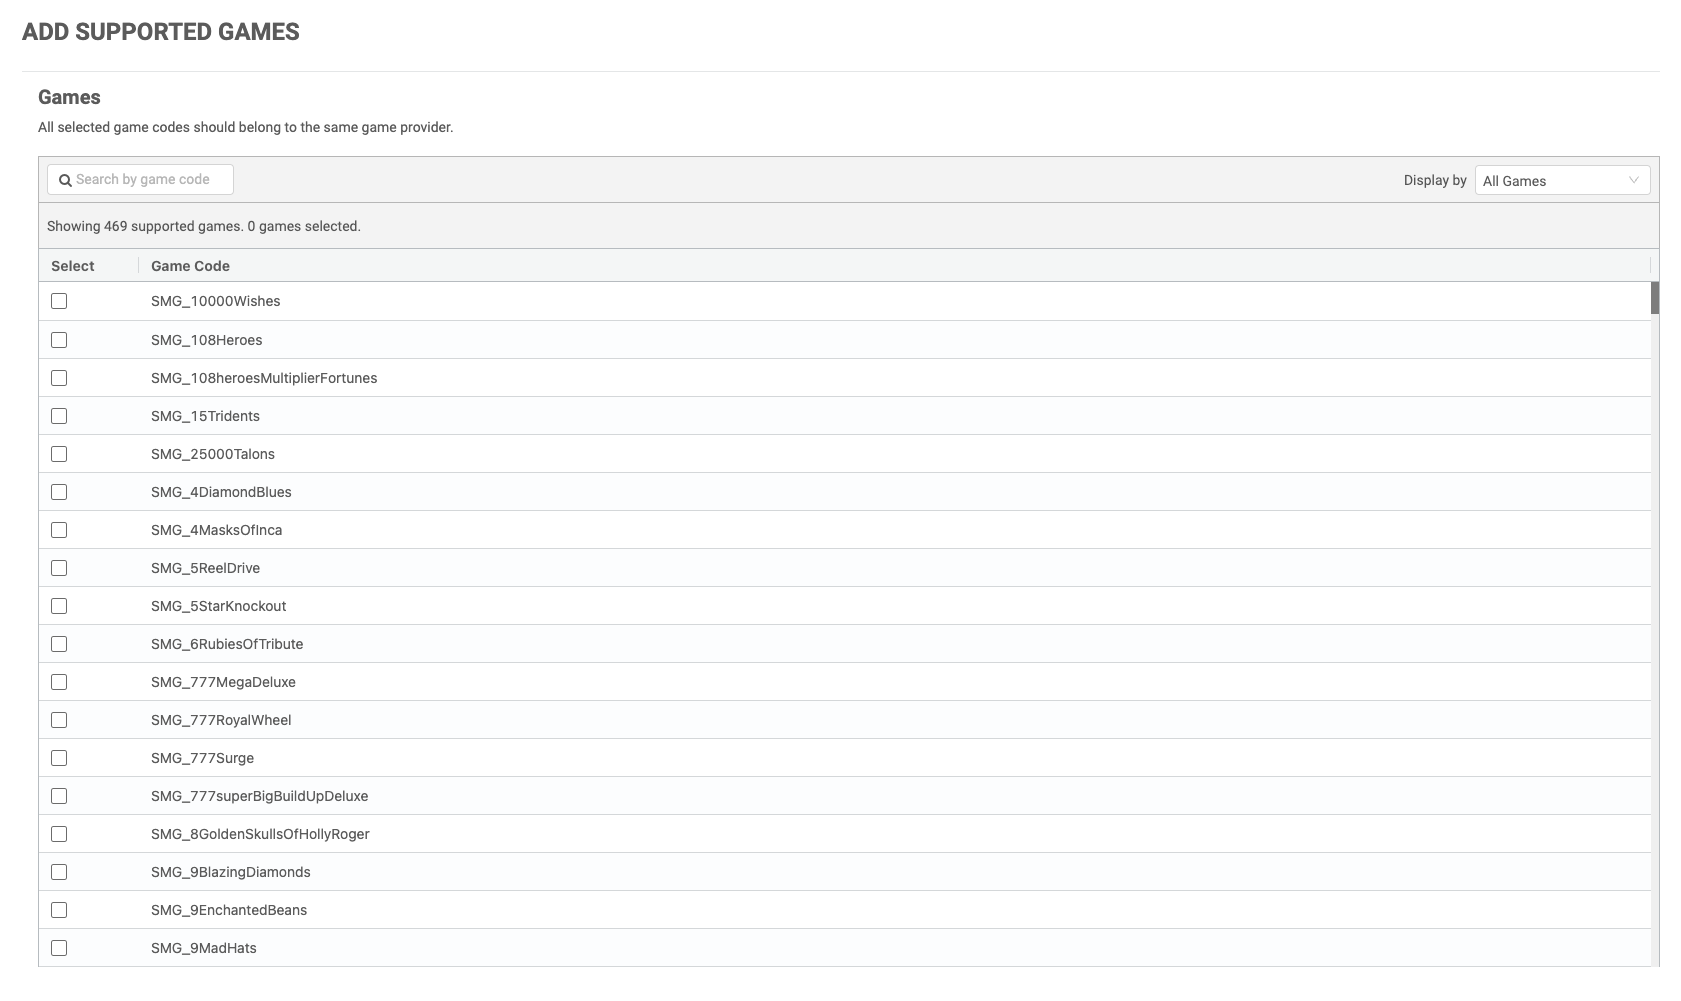Screen dimensions: 1681x1001
Task: Select the SMG_25000Talons checkbox
Action: (59, 454)
